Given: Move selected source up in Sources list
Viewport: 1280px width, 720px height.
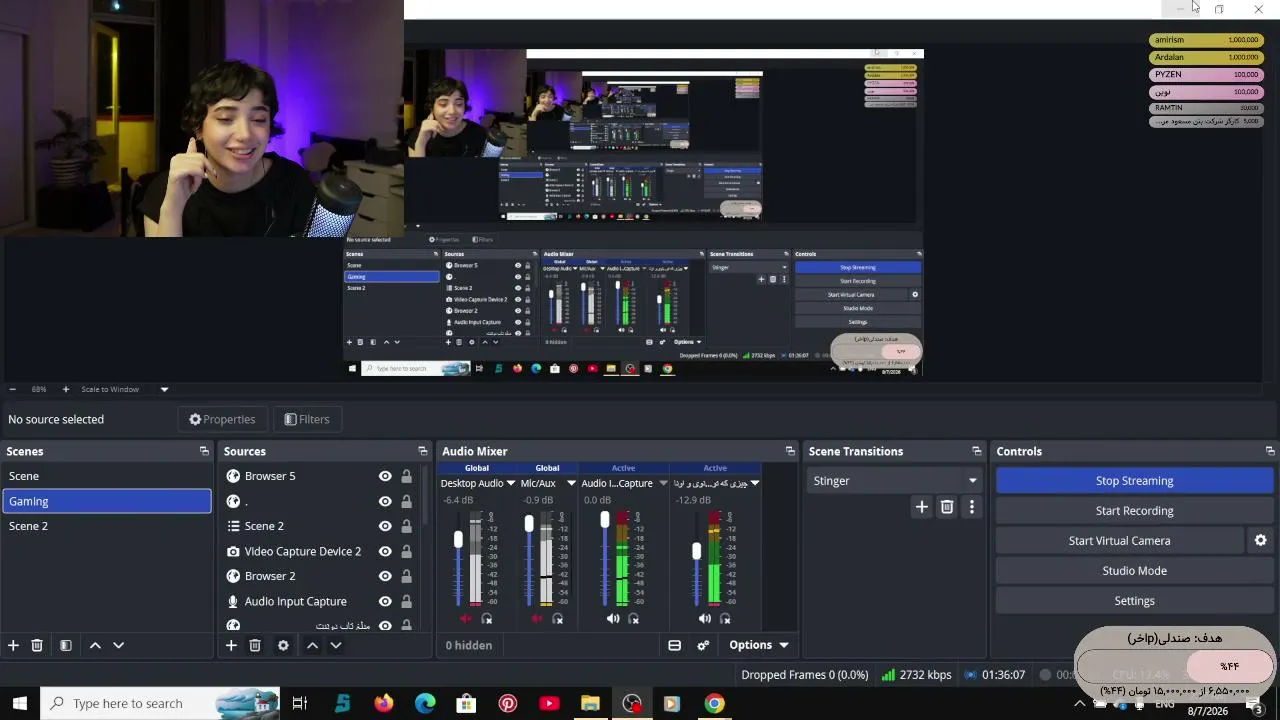Looking at the screenshot, I should 312,646.
